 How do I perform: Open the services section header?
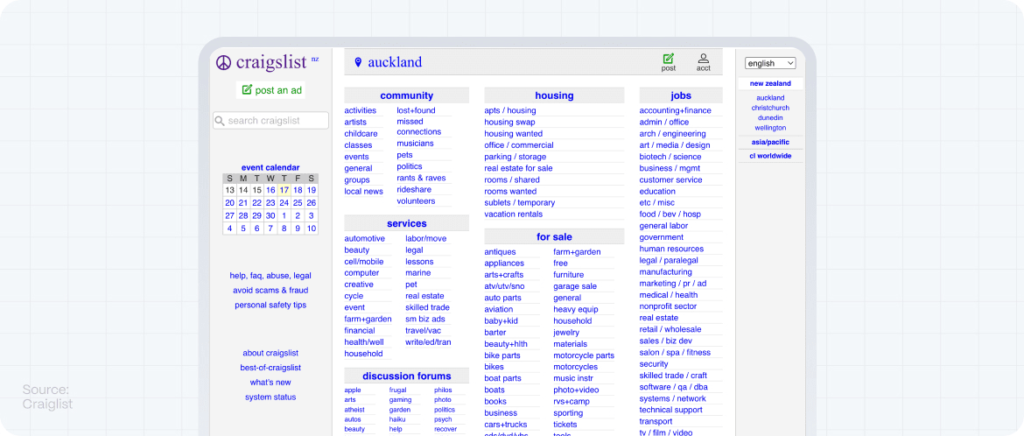[x=406, y=223]
